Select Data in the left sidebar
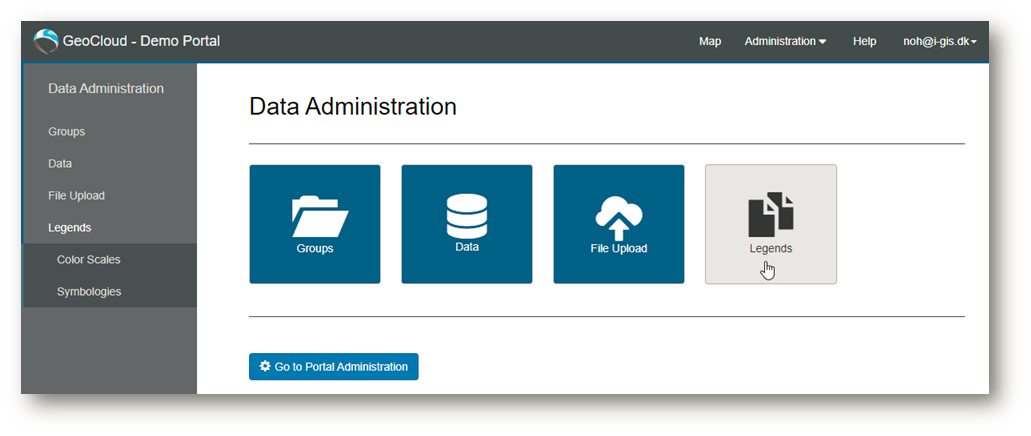Viewport: 1031px width, 436px height. pyautogui.click(x=60, y=163)
